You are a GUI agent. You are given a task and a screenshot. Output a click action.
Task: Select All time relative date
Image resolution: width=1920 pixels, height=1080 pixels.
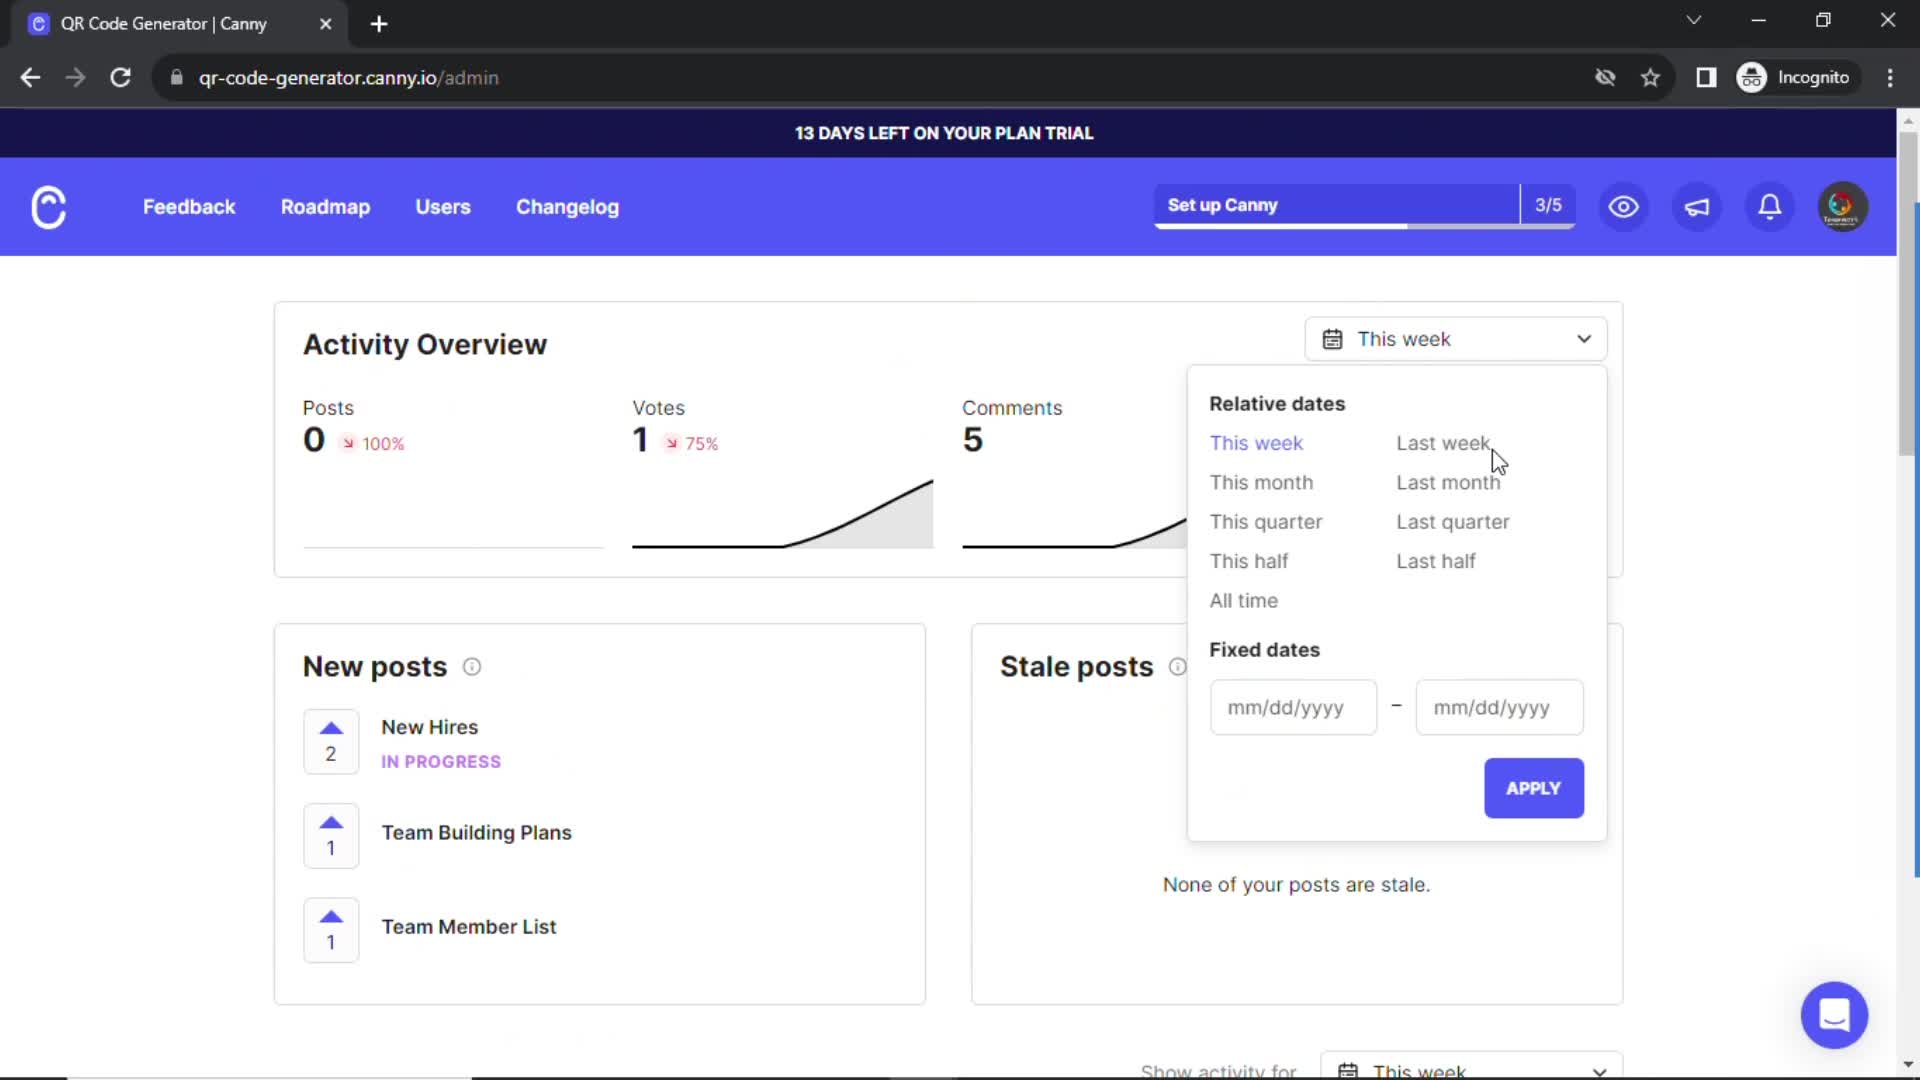[1243, 601]
